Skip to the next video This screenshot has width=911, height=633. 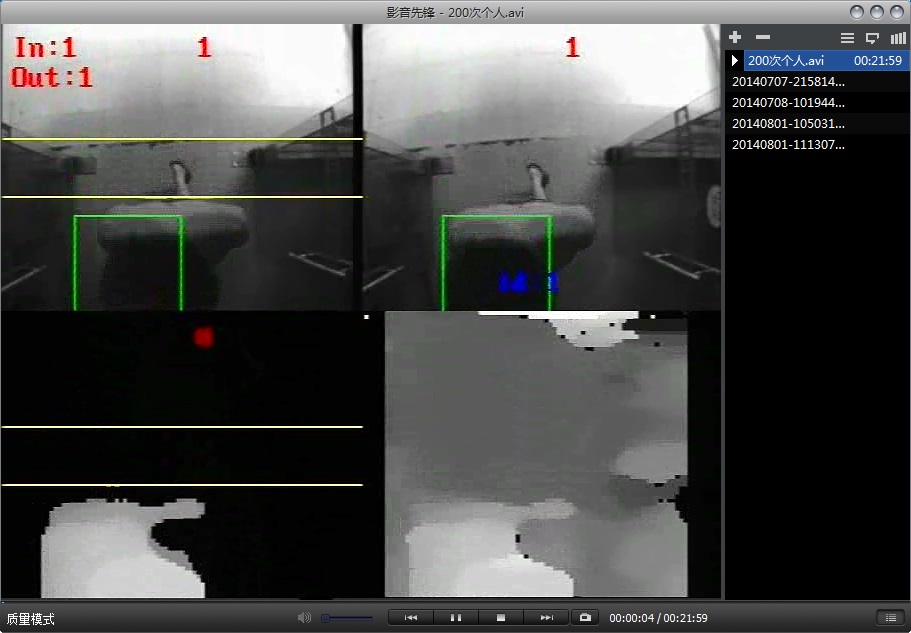coord(546,618)
